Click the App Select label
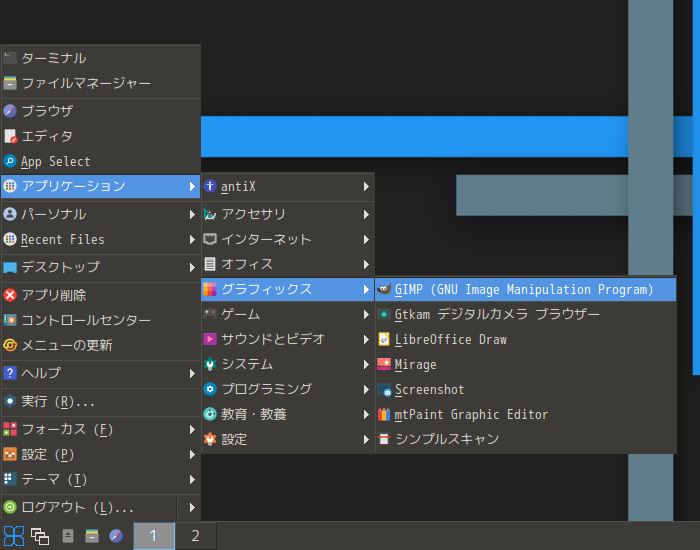 pyautogui.click(x=55, y=161)
